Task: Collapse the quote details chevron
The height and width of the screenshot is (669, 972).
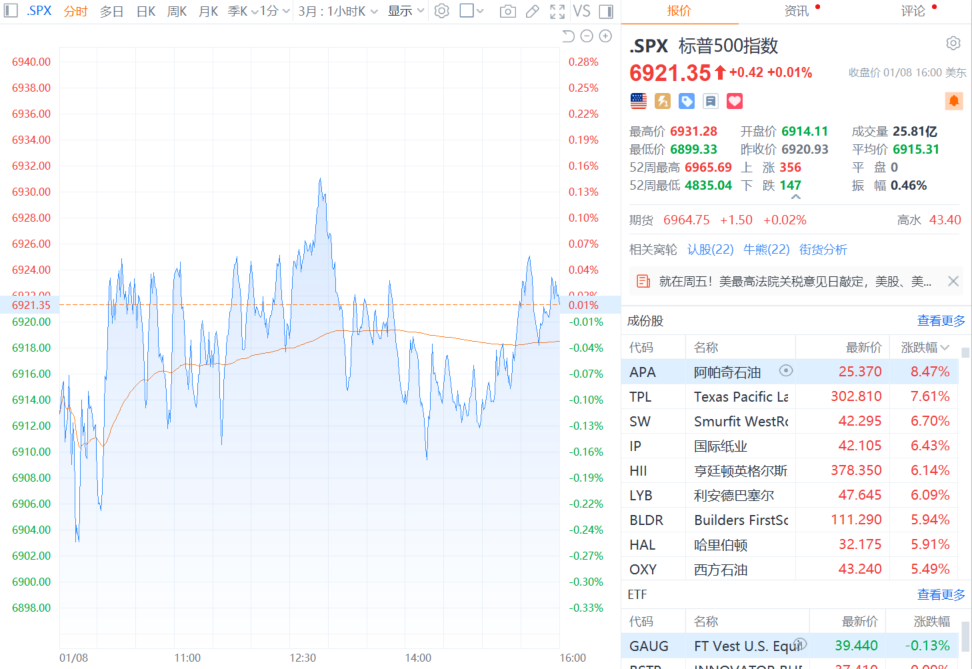Action: coord(796,197)
